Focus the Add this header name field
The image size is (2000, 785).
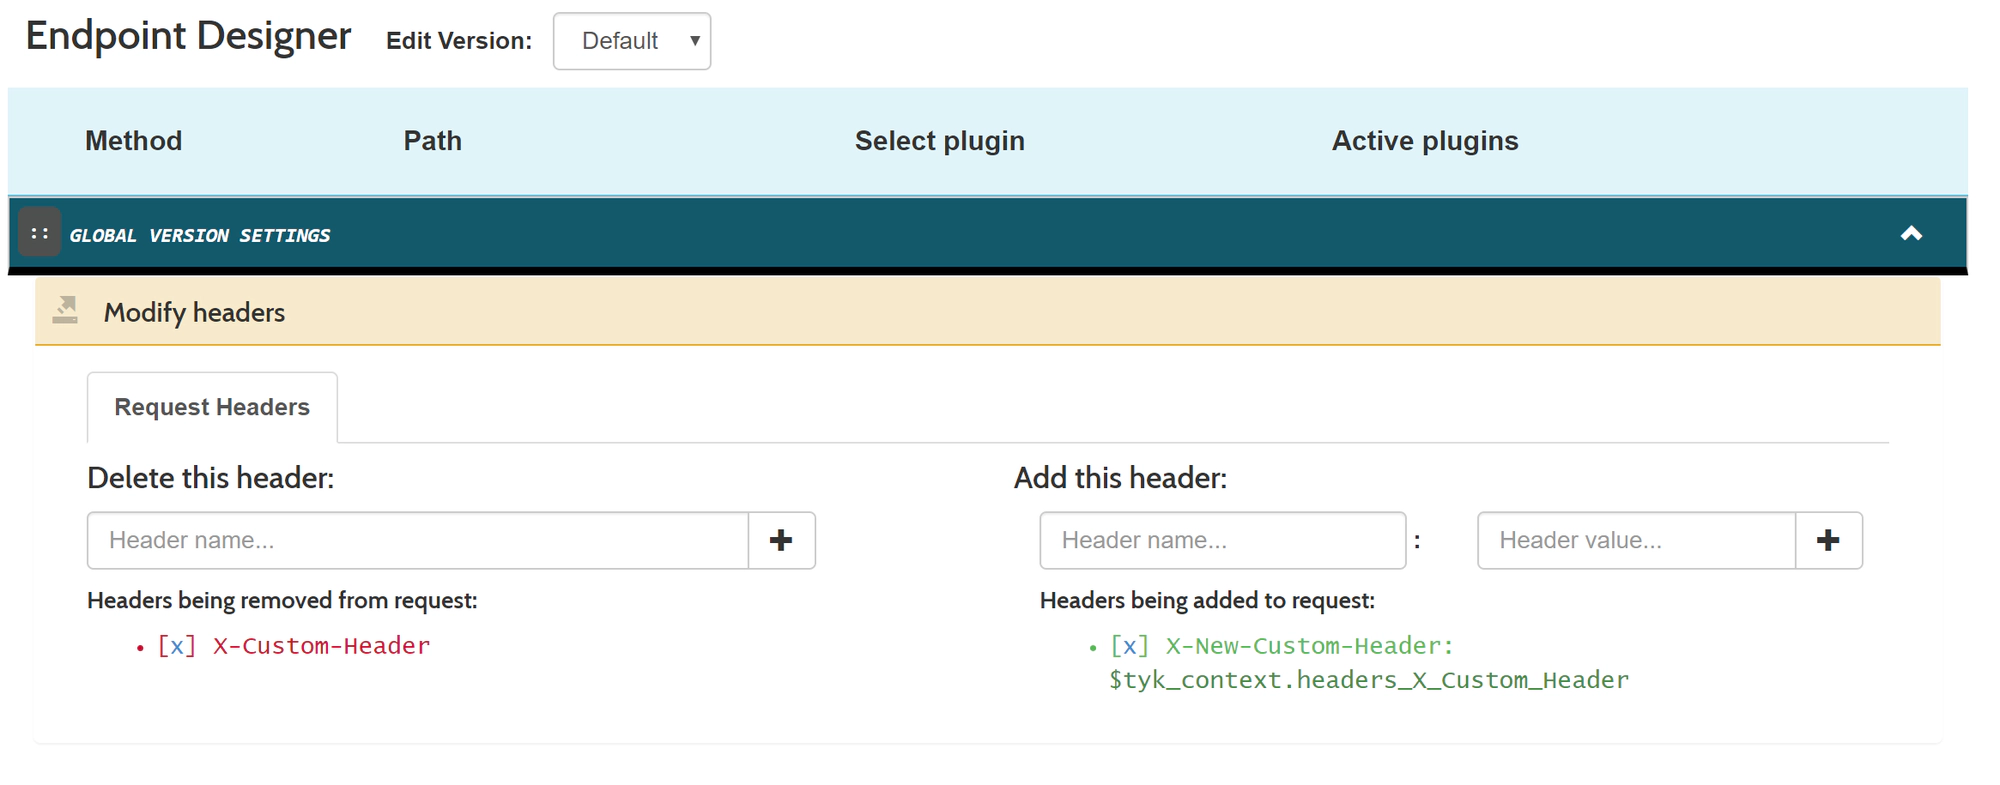[1222, 541]
